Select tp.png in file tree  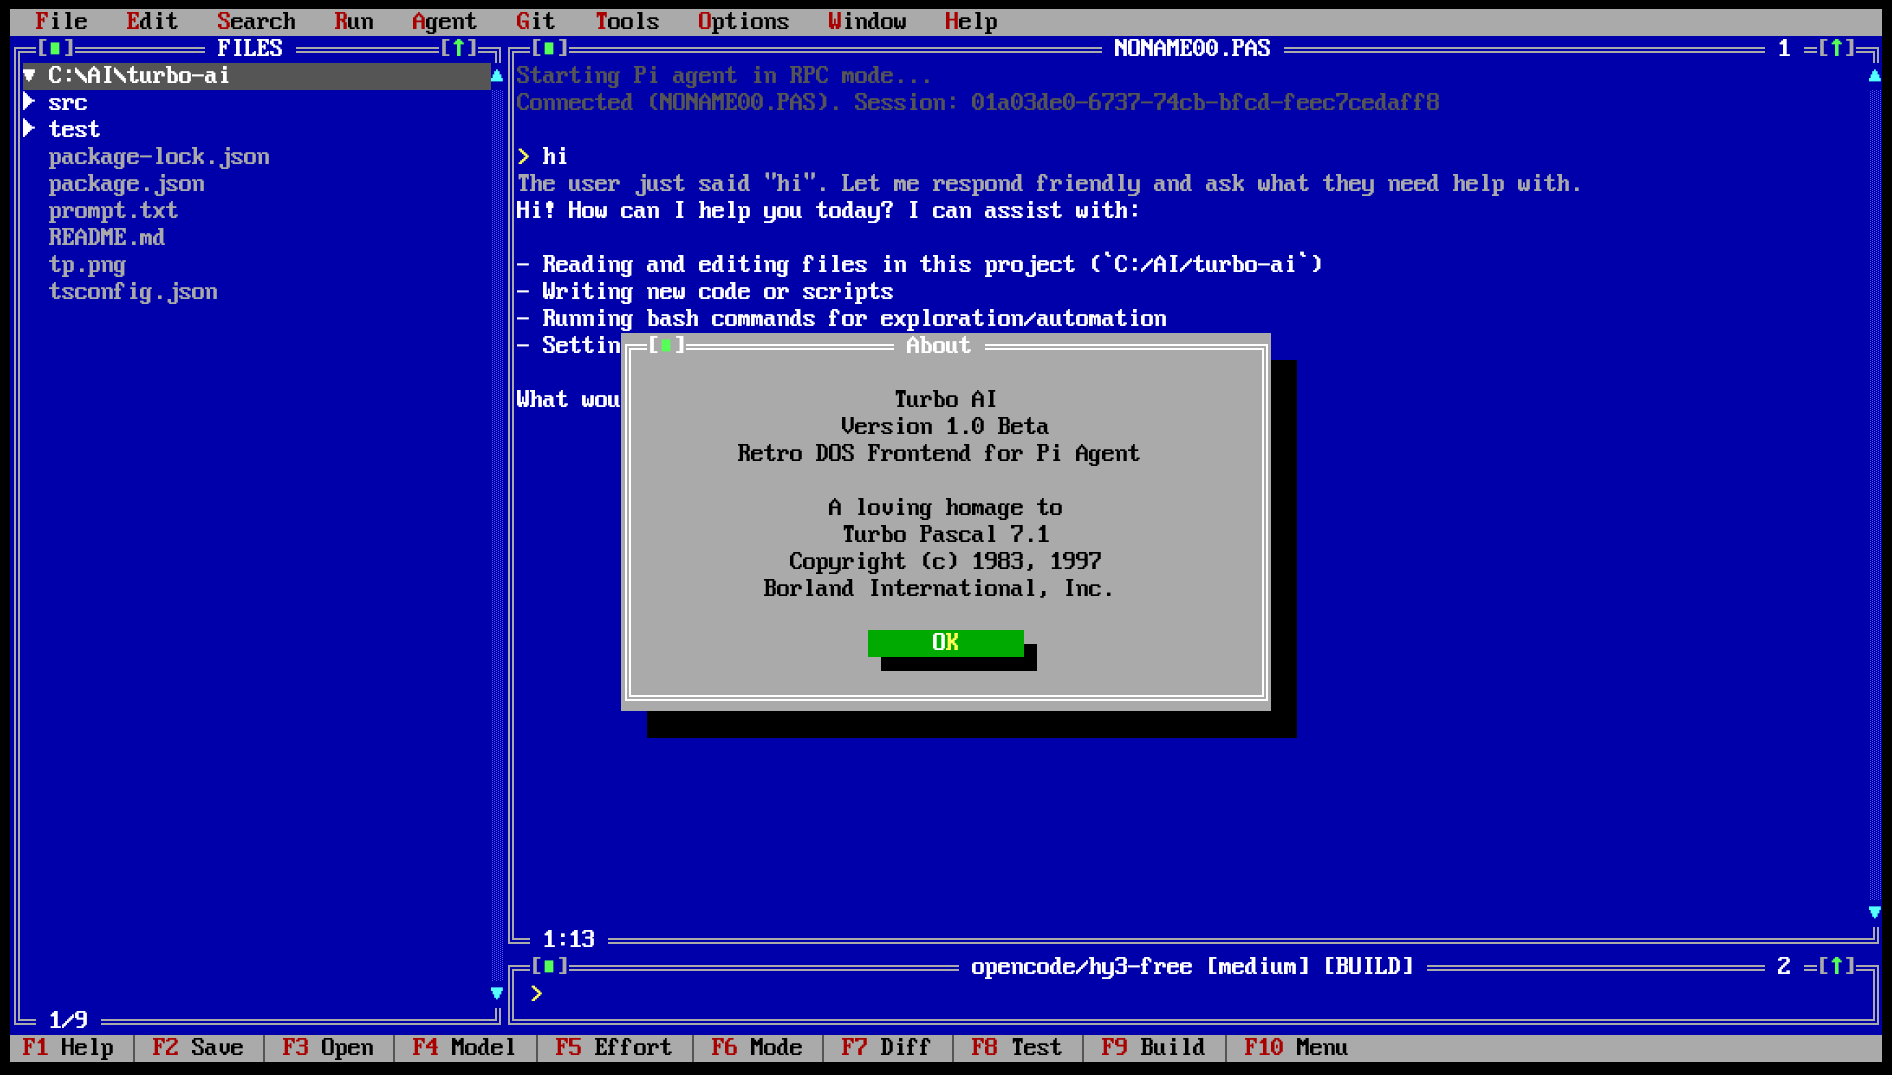tap(87, 264)
